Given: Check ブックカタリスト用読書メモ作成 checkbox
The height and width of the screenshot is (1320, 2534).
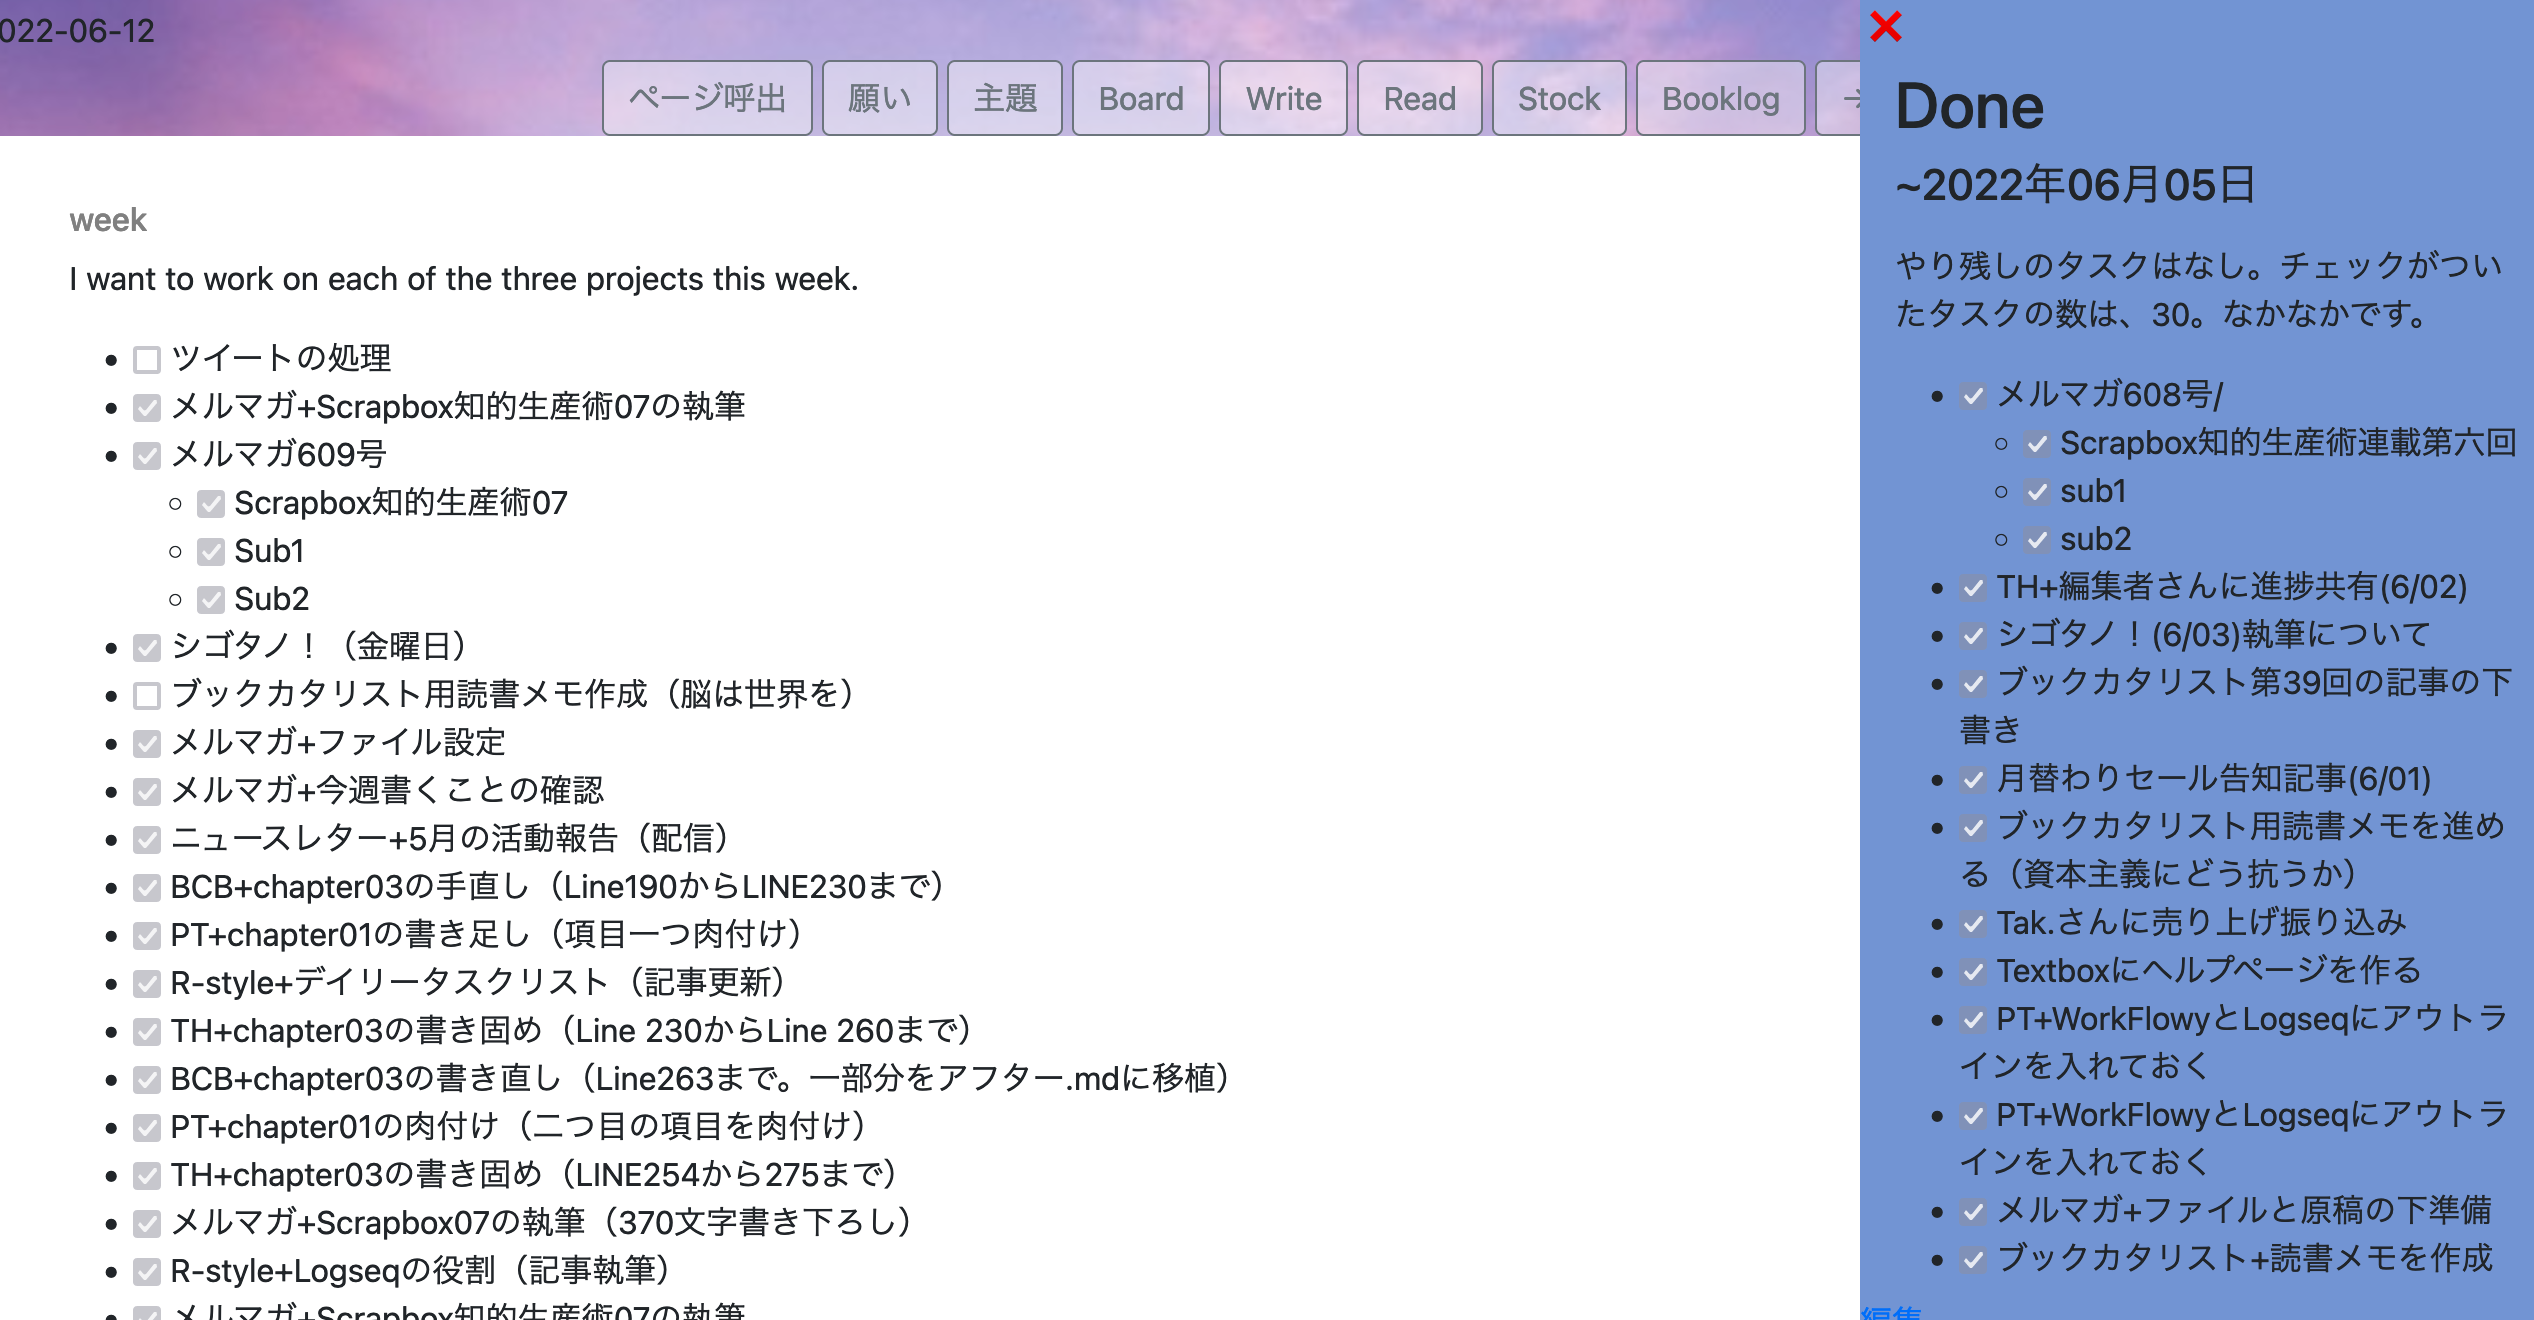Looking at the screenshot, I should (147, 695).
